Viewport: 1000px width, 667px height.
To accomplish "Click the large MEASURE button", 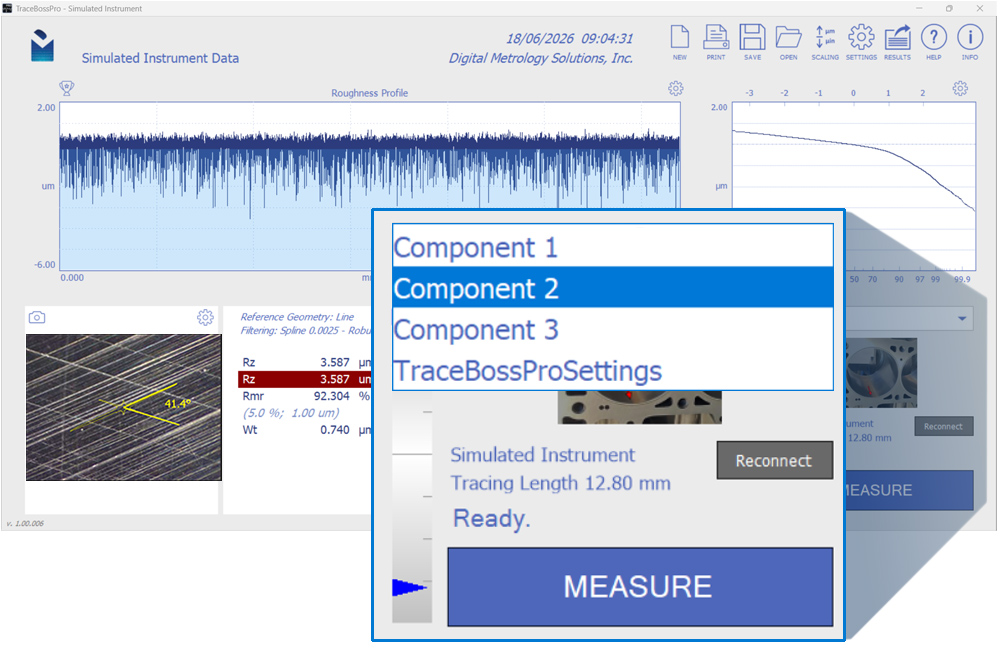I will point(640,587).
